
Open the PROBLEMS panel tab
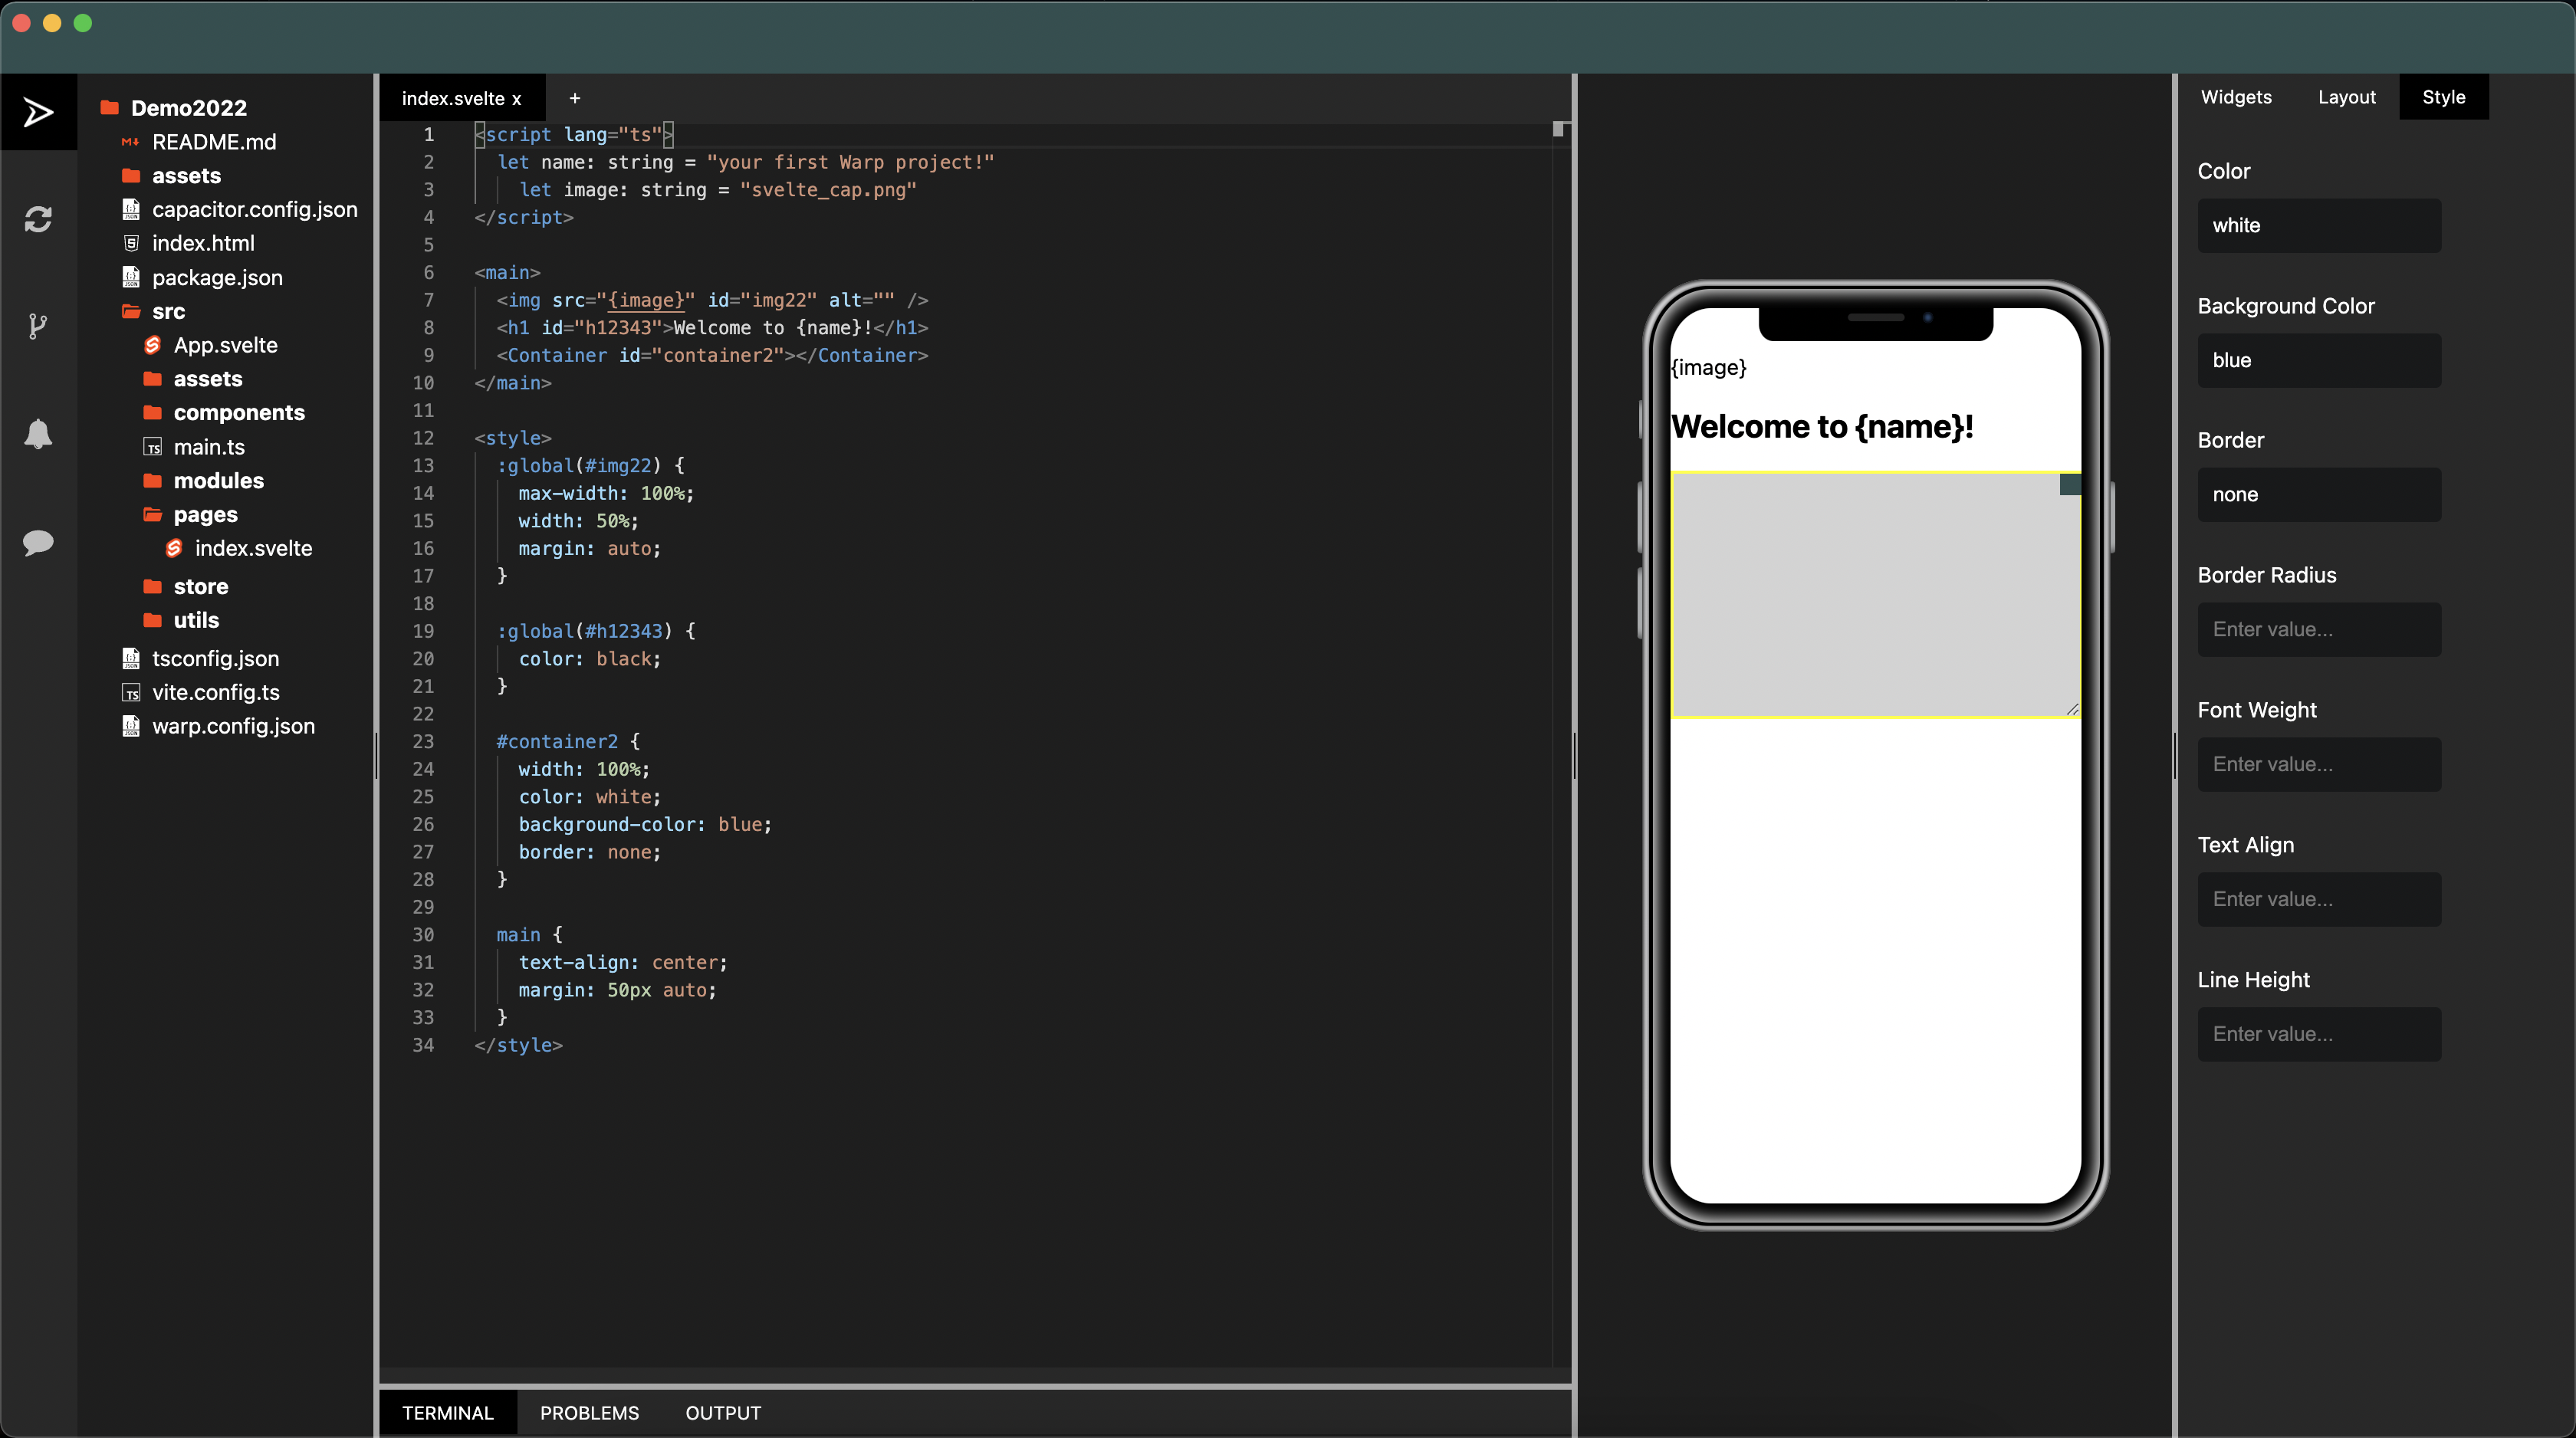tap(589, 1413)
